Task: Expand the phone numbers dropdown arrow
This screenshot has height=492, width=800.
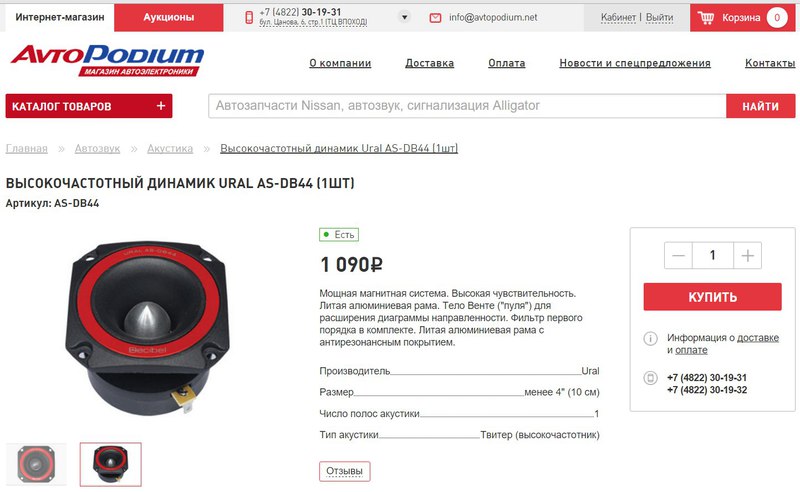Action: [404, 17]
